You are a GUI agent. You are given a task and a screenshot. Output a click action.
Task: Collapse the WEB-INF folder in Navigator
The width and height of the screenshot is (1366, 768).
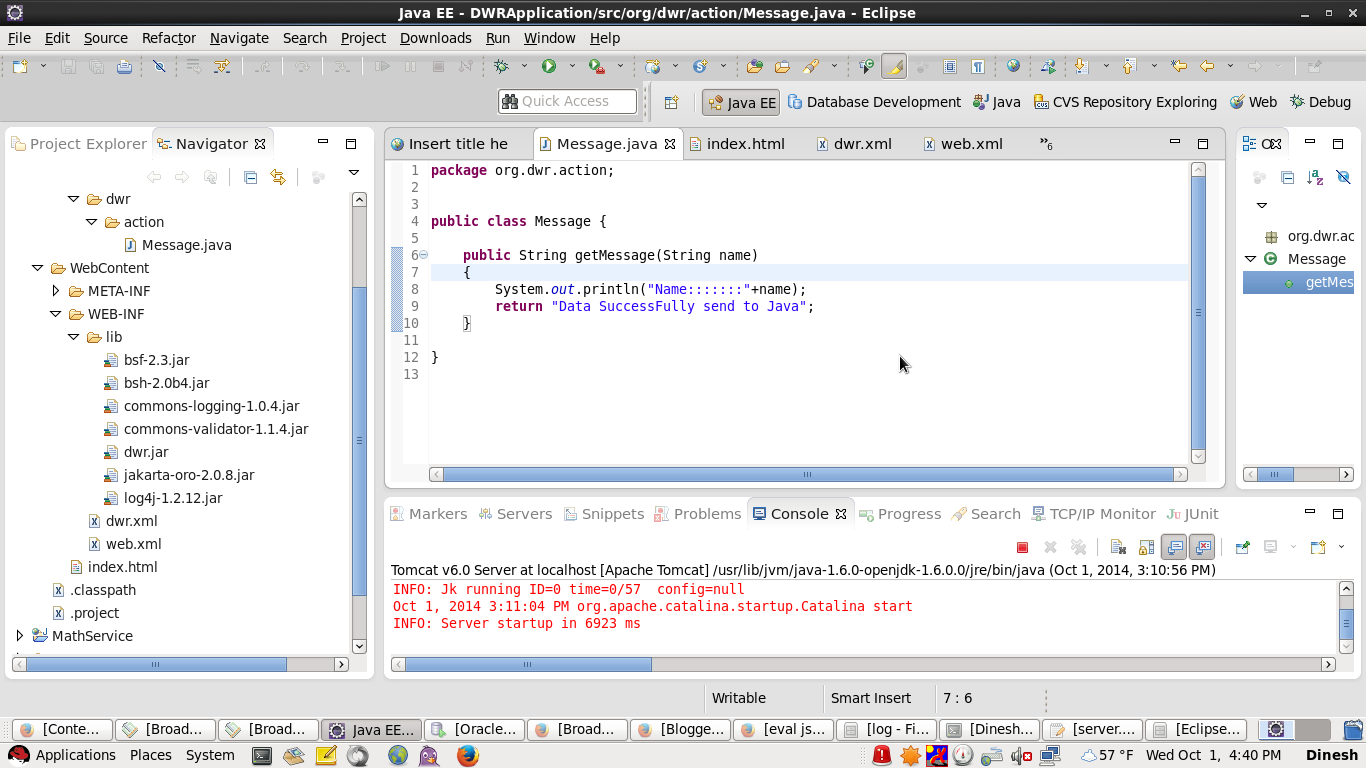(x=56, y=314)
